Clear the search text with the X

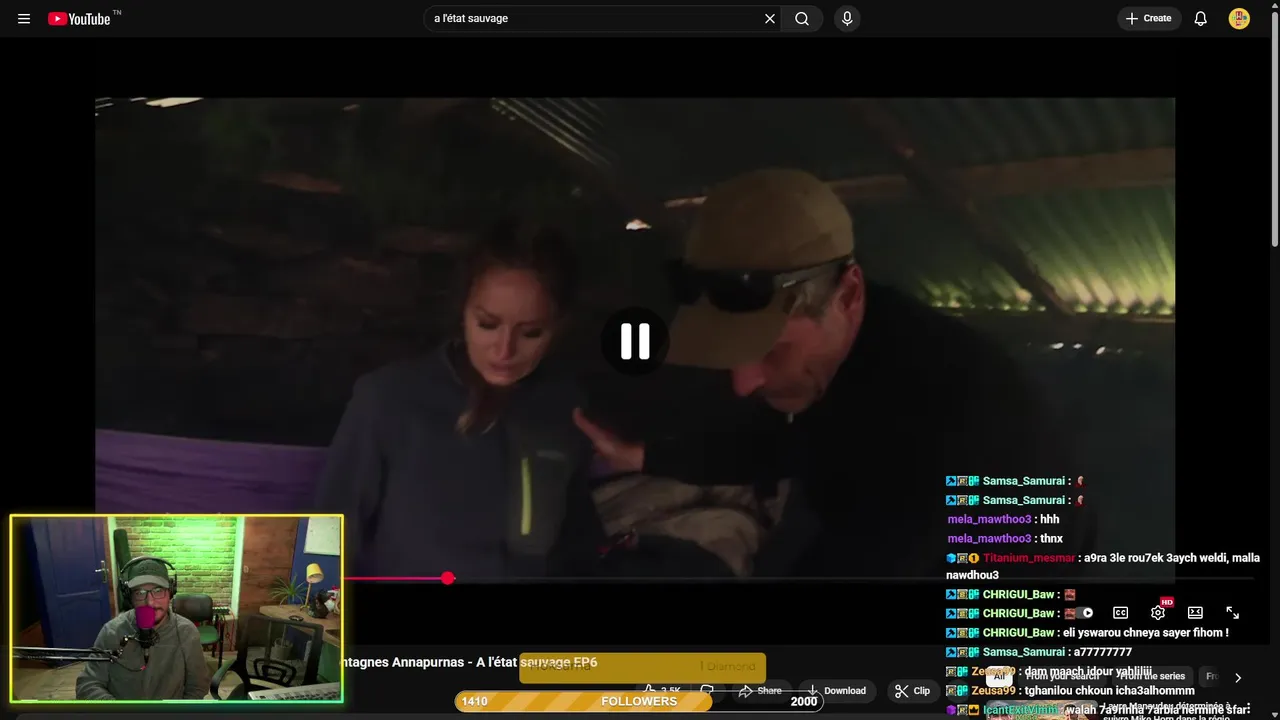click(770, 18)
